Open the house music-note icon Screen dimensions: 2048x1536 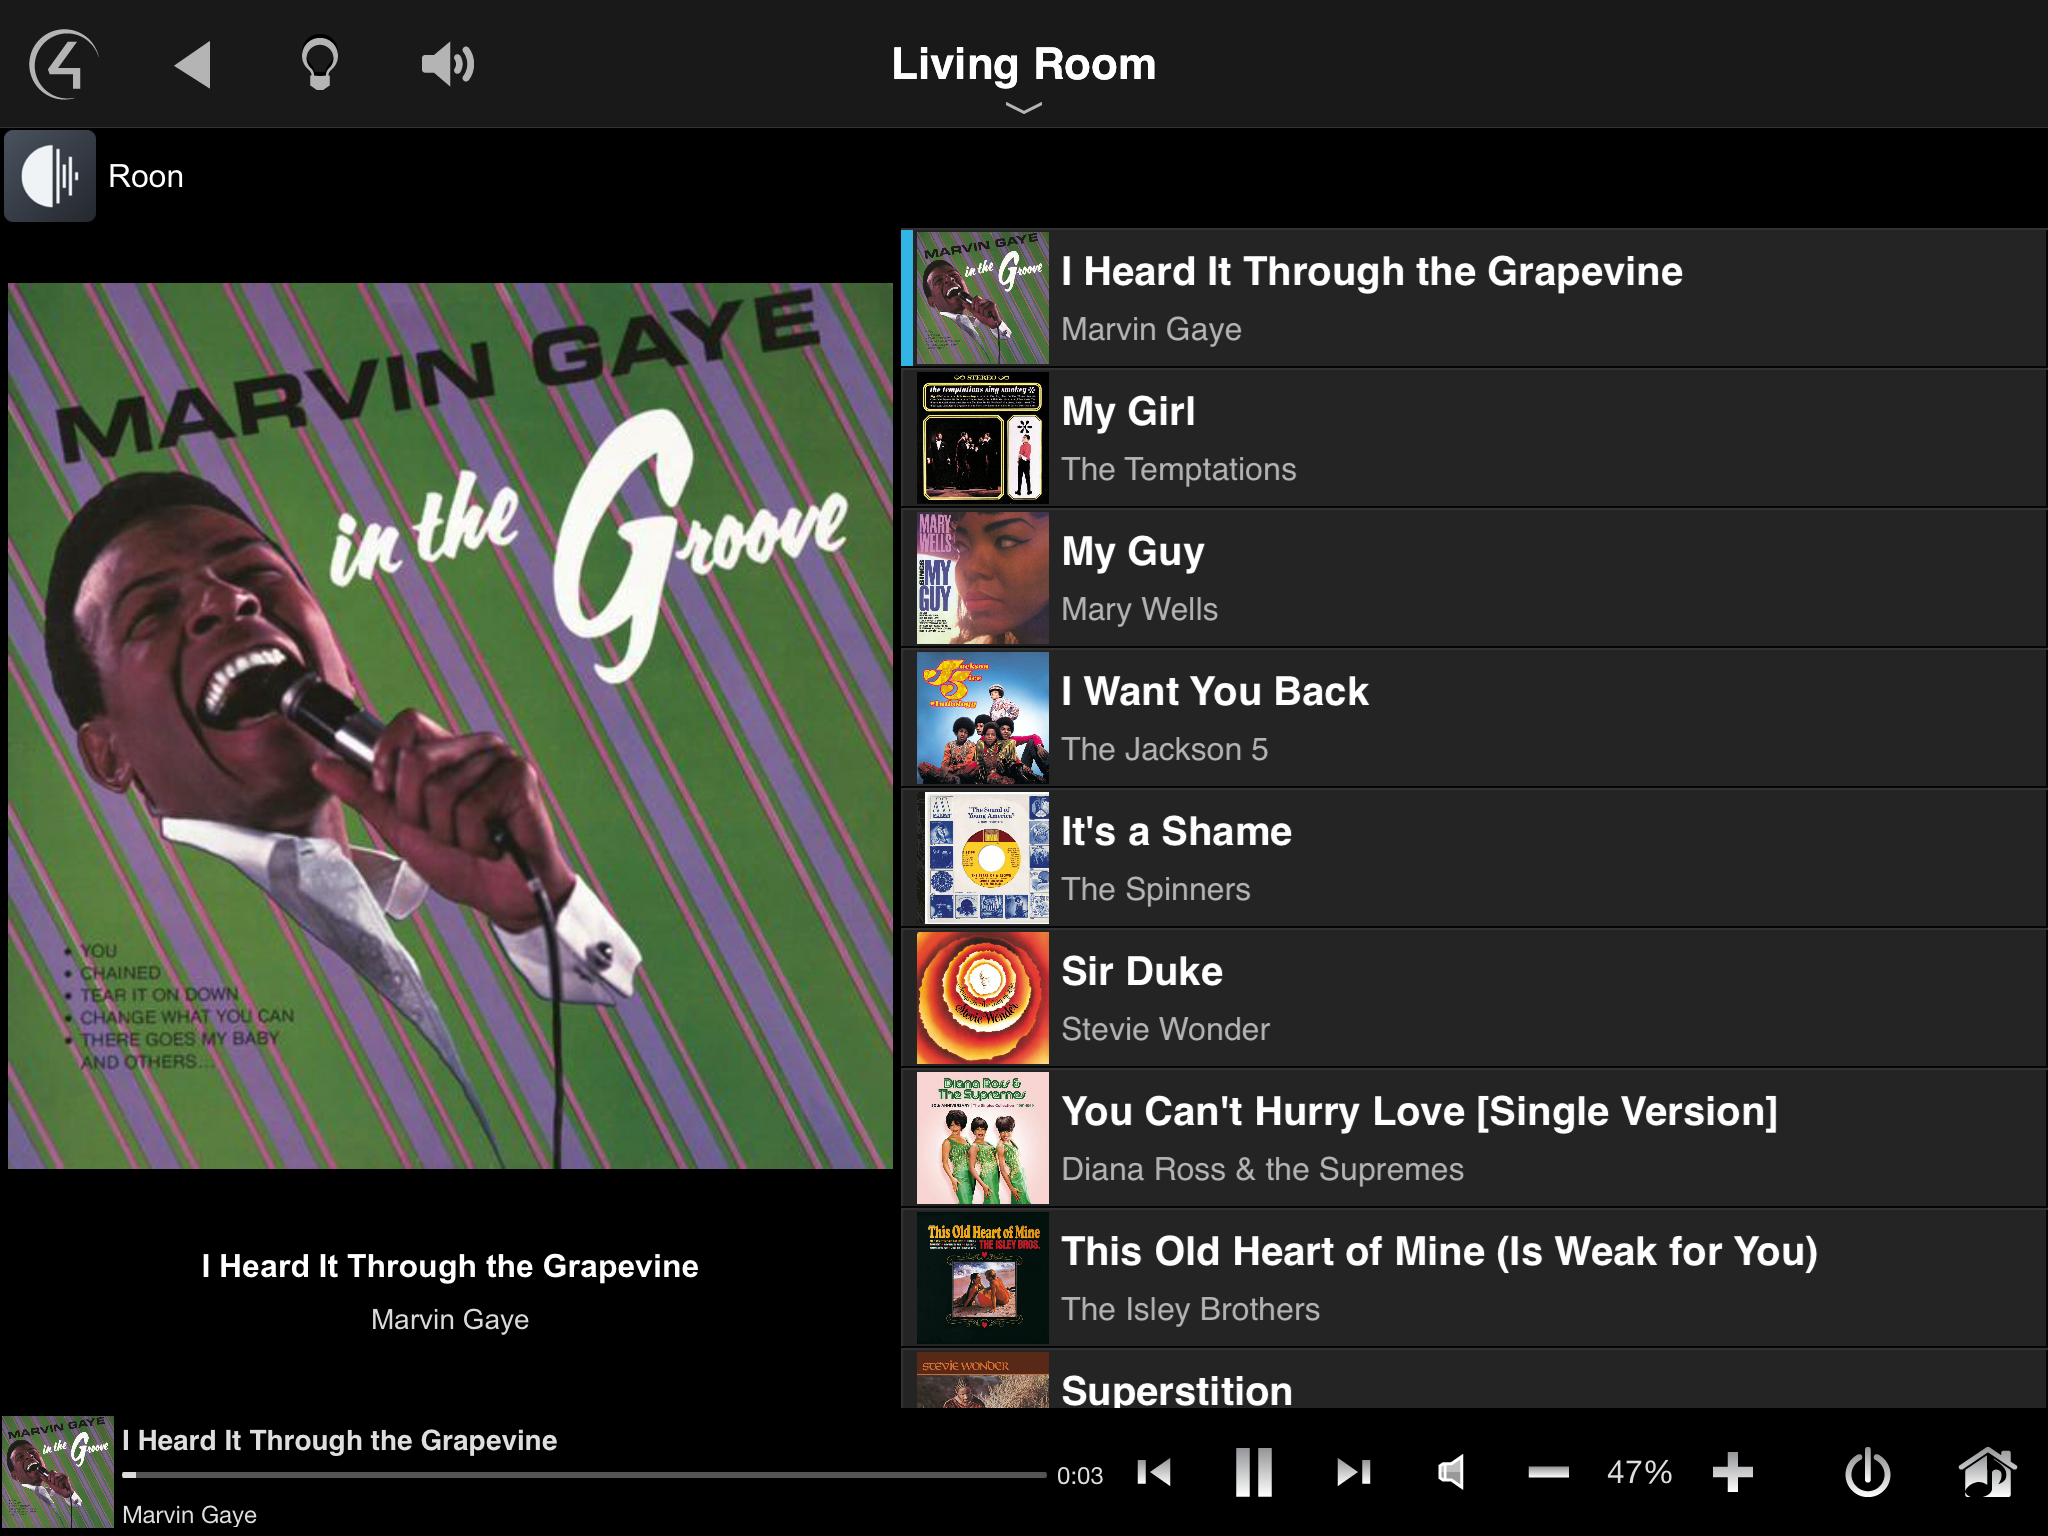pos(1987,1472)
